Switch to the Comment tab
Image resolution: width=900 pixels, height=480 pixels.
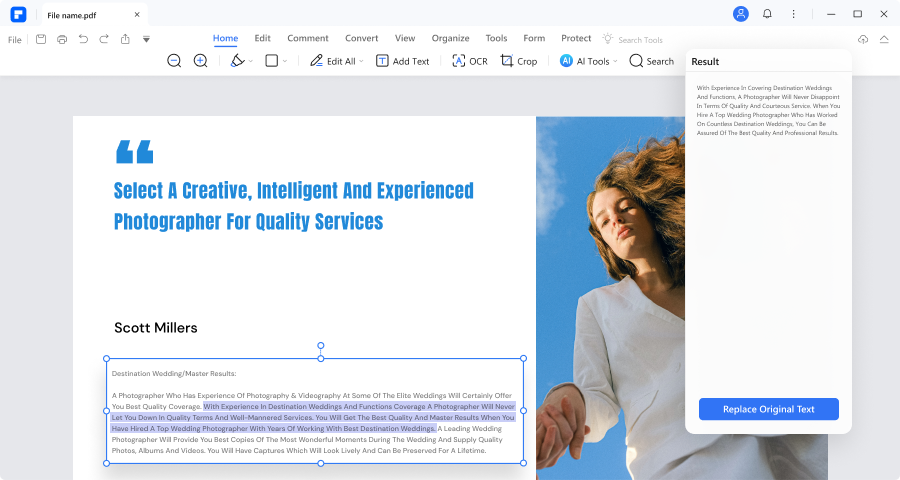(x=308, y=38)
